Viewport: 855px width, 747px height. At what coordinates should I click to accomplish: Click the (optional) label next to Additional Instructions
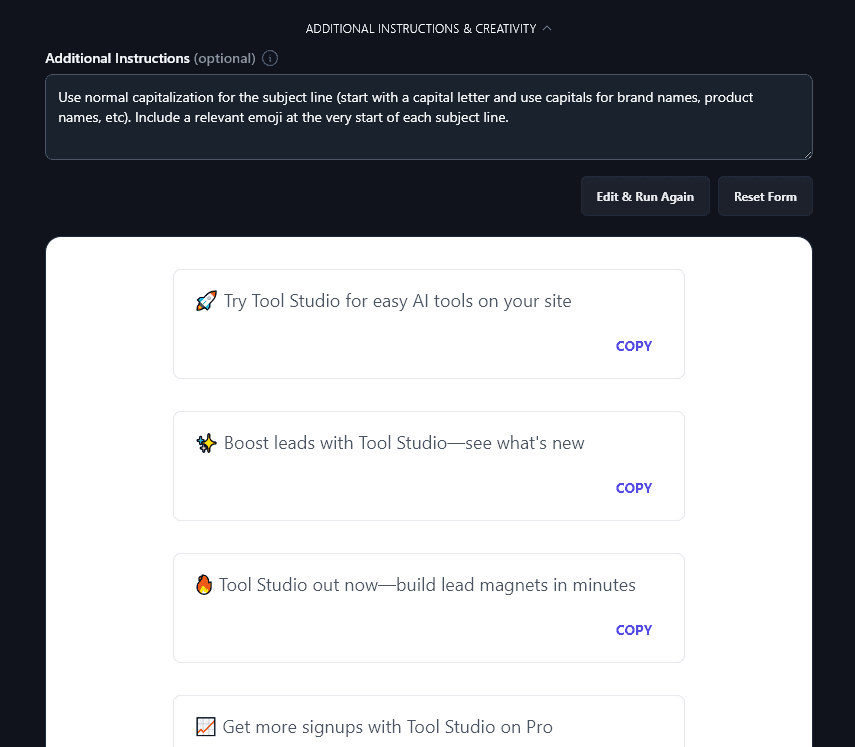(222, 58)
